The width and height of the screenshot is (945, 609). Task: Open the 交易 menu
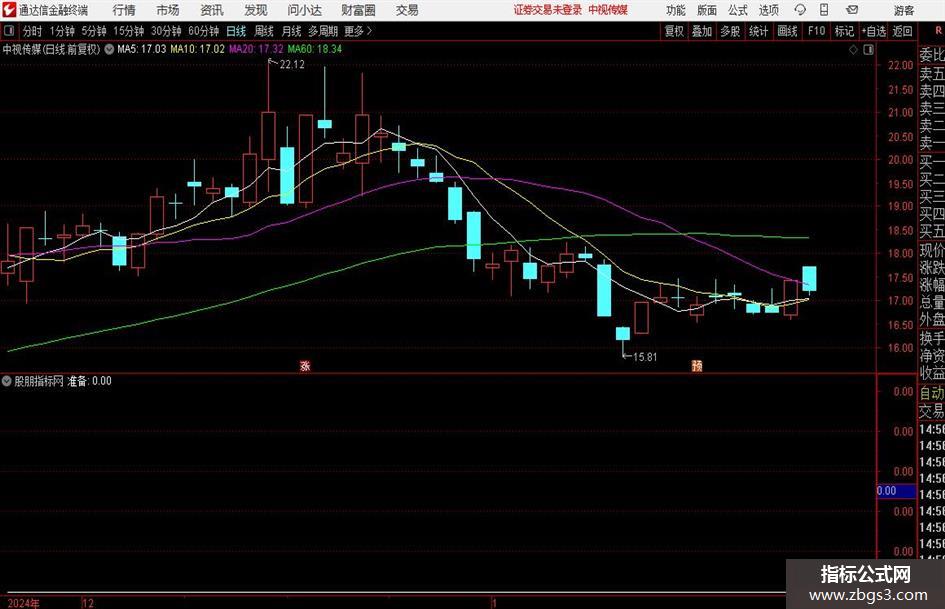(407, 10)
